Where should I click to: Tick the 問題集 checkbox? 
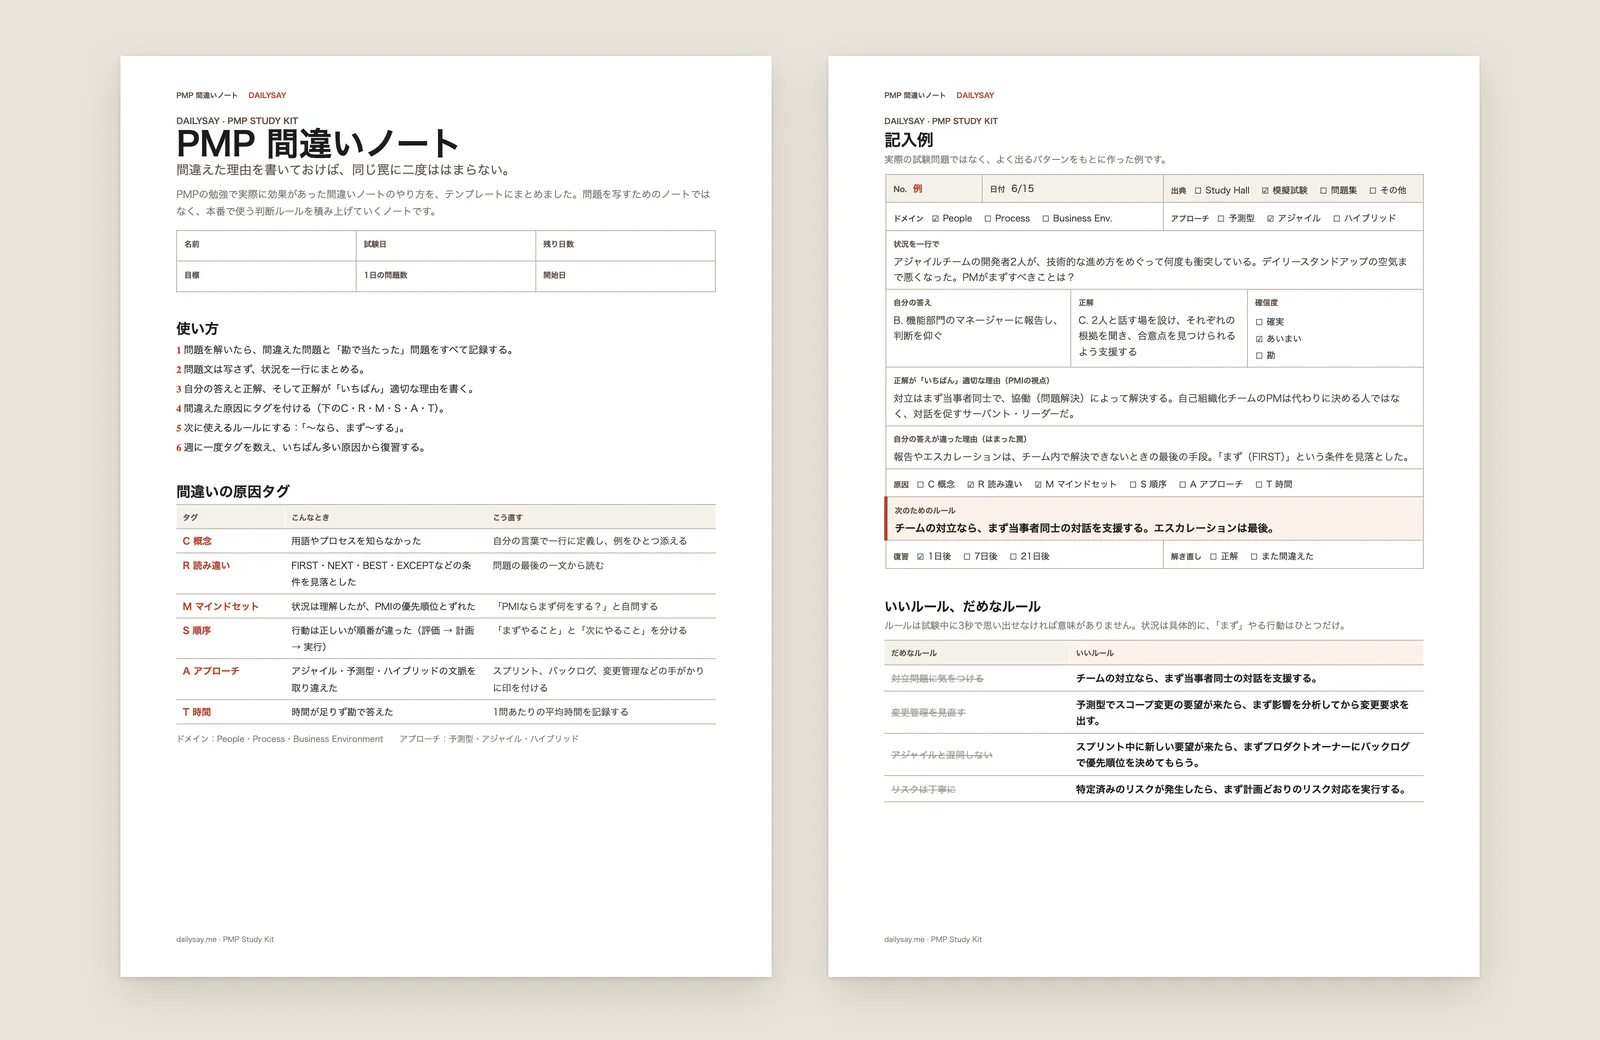click(1323, 190)
